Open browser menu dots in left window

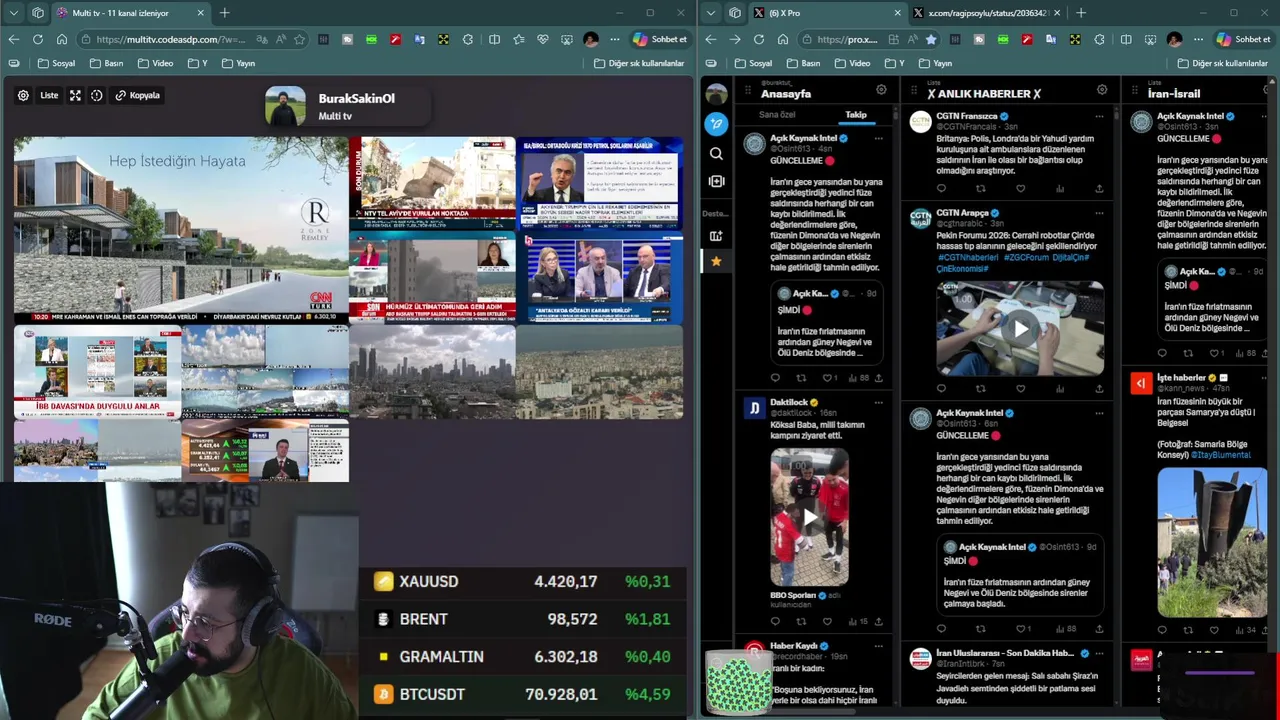point(614,39)
